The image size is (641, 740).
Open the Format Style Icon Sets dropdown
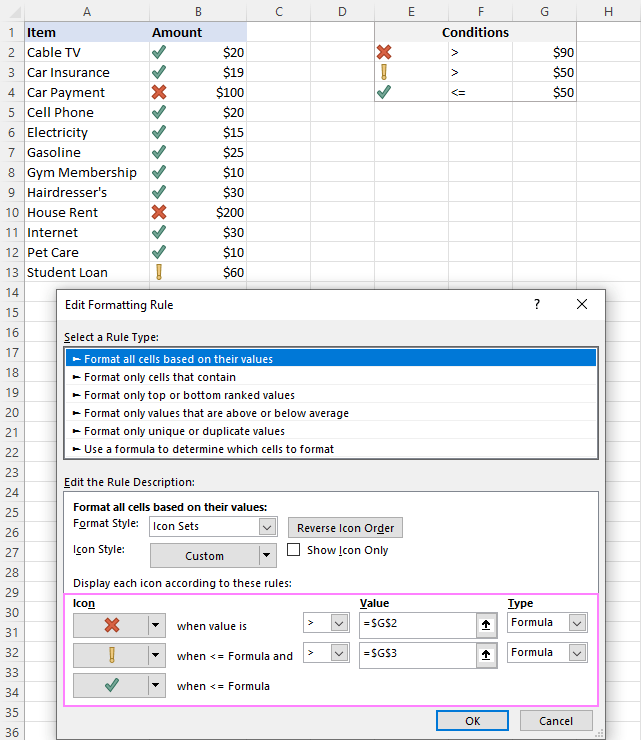[x=213, y=527]
